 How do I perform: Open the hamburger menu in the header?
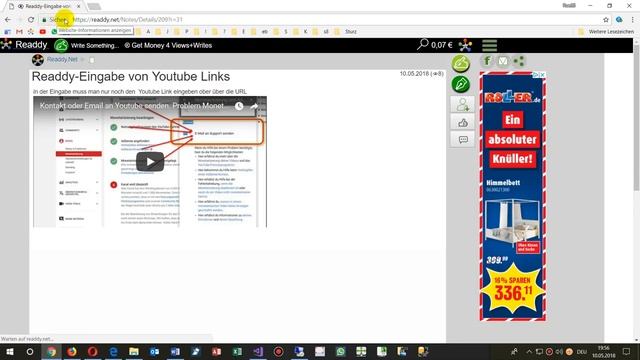click(489, 45)
